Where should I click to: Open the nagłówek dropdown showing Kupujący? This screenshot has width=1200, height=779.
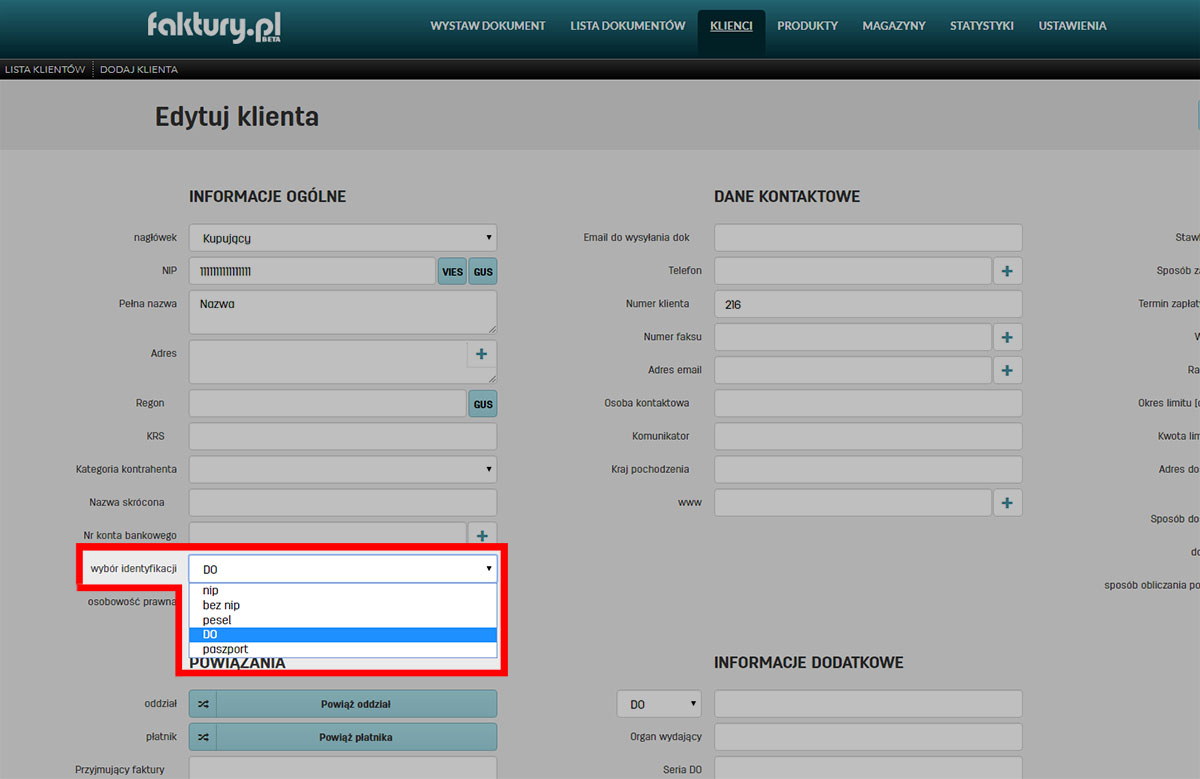342,238
